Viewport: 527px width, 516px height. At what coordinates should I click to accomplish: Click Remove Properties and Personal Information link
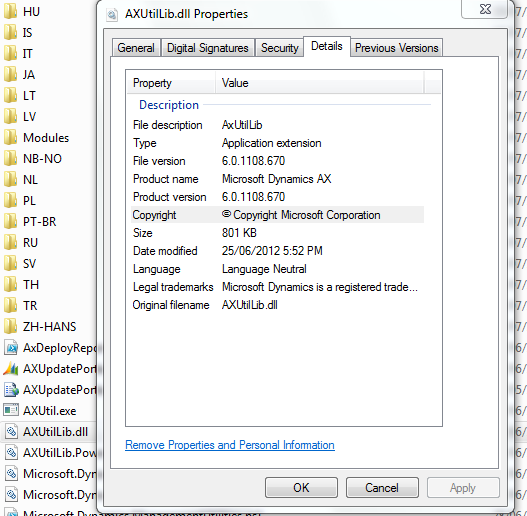(230, 445)
